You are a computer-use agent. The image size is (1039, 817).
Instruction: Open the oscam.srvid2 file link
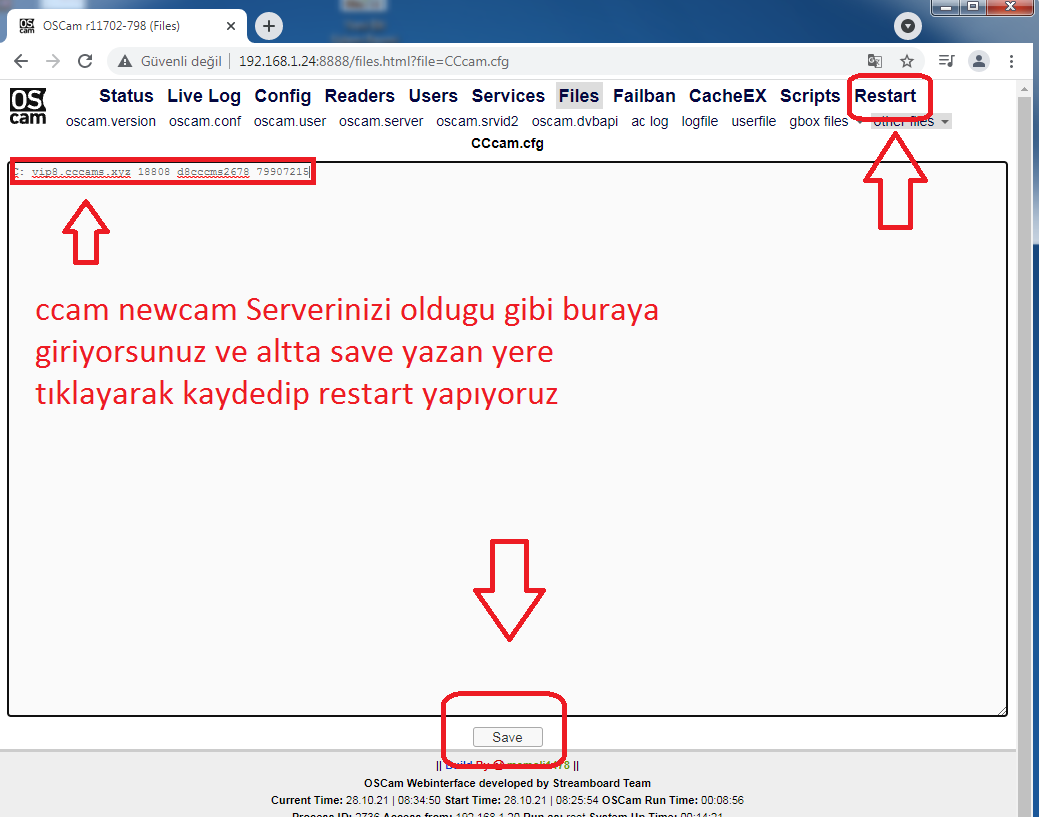click(477, 121)
